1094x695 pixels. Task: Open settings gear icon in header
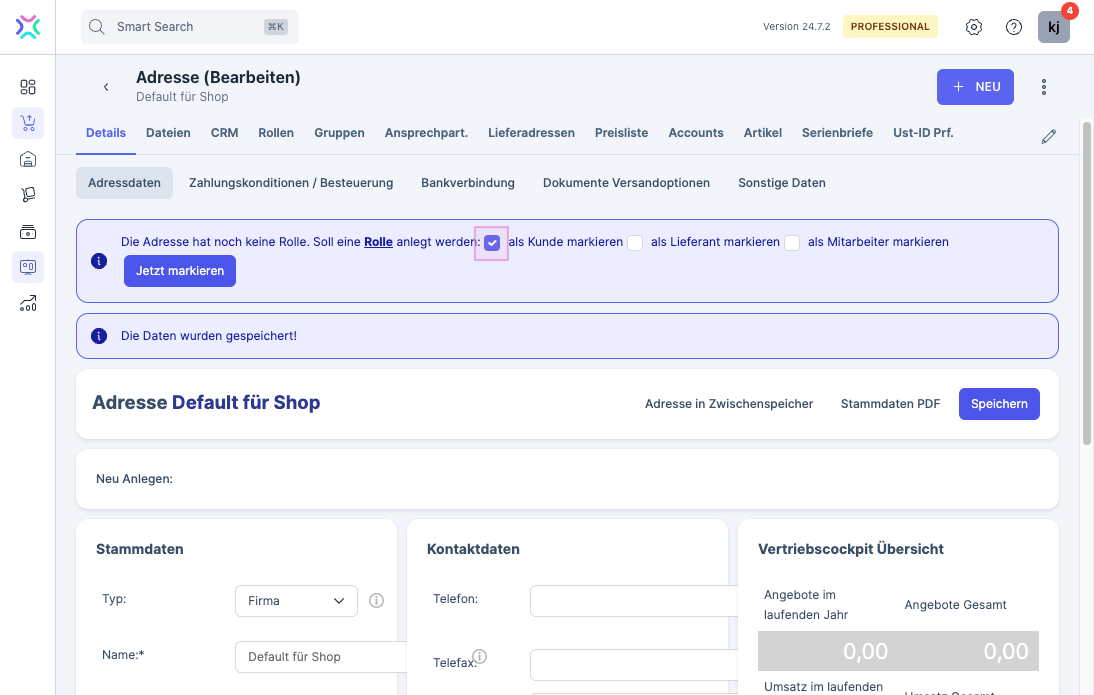point(973,27)
